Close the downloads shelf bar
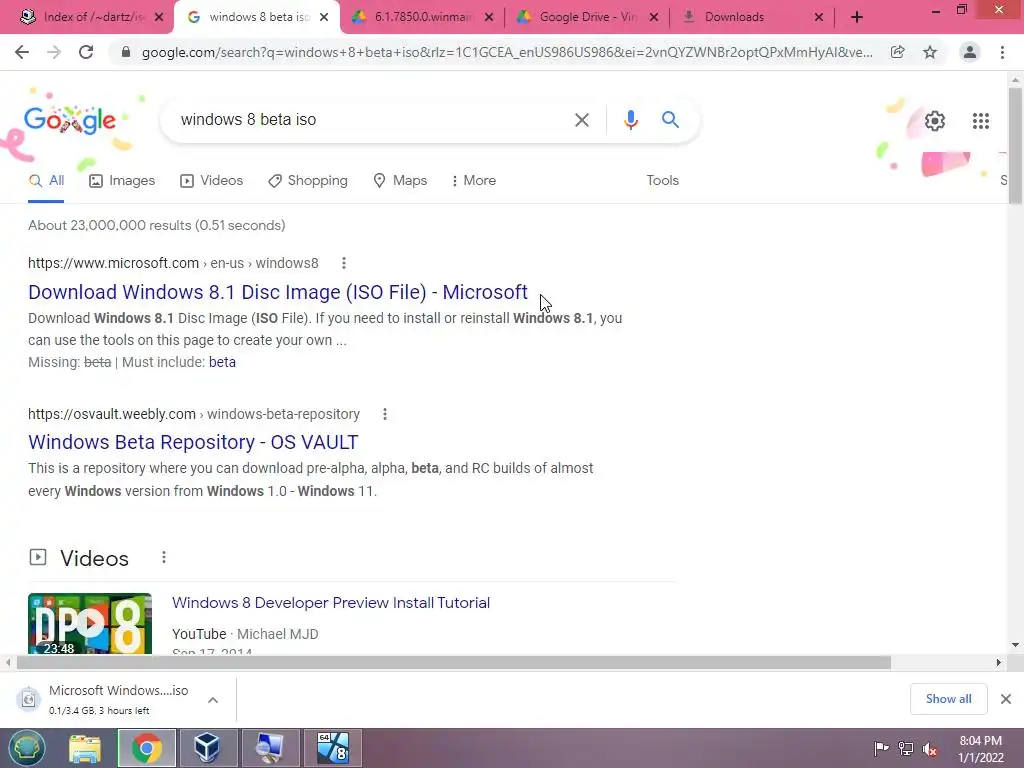Image resolution: width=1024 pixels, height=768 pixels. pos(1006,699)
